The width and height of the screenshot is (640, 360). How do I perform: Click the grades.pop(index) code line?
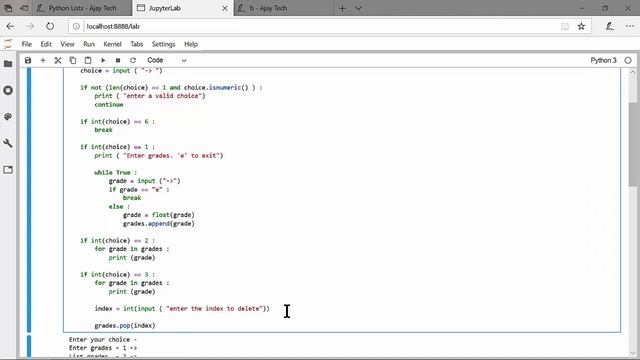(x=125, y=325)
